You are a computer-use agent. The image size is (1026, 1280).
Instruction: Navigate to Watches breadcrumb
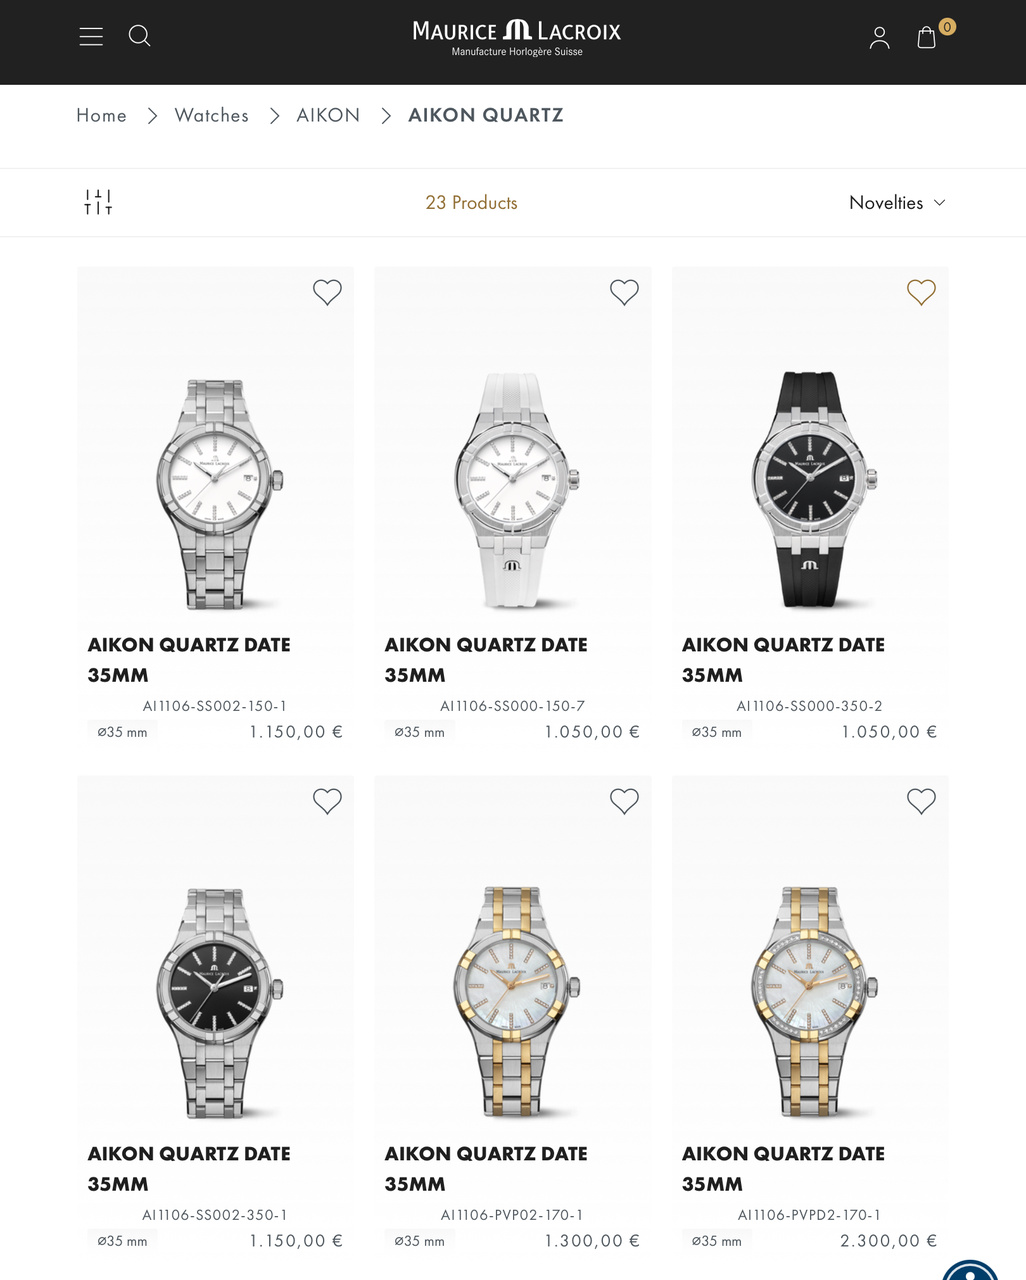click(211, 115)
